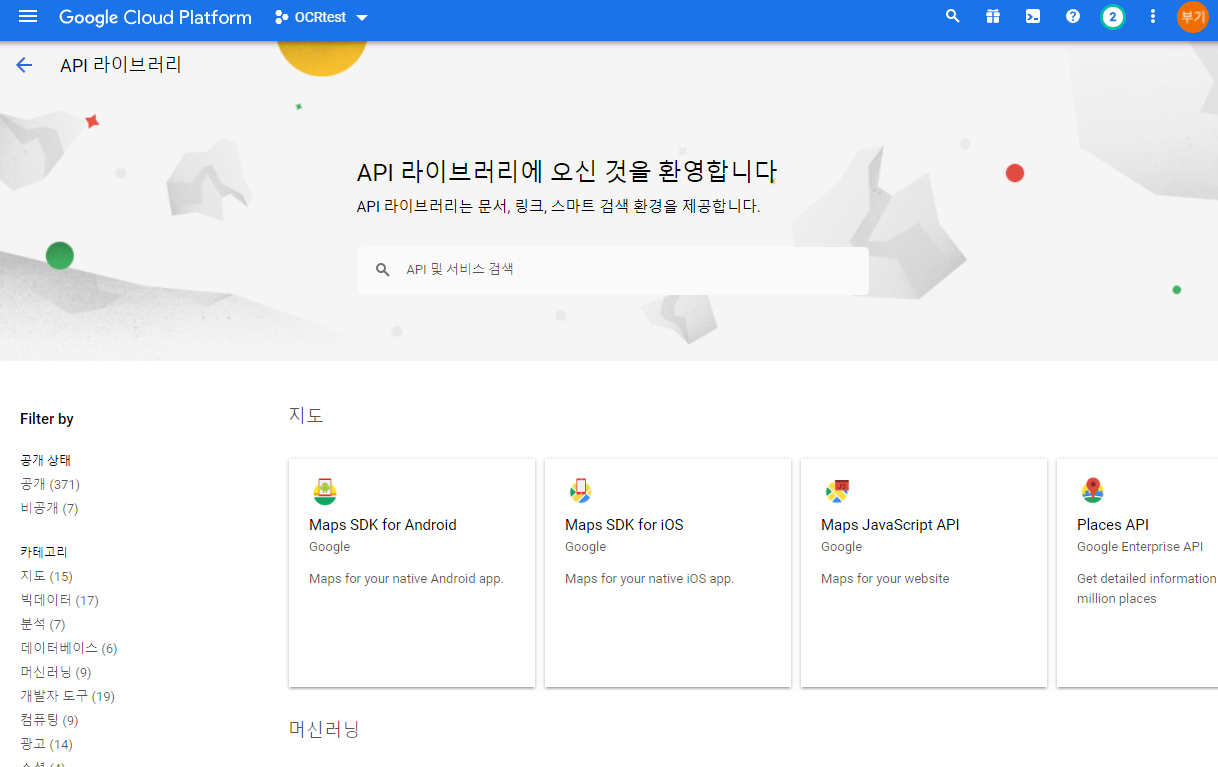Open the gift free trial icon
Viewport: 1218px width, 767px height.
[993, 17]
